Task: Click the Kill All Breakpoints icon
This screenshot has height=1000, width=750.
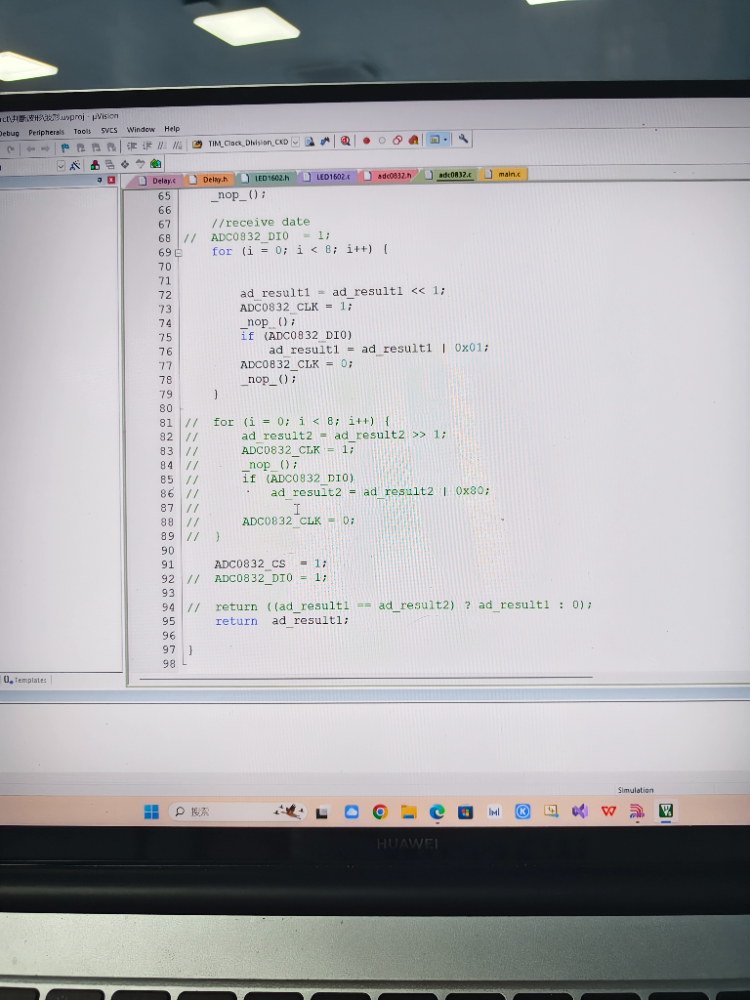Action: [x=414, y=141]
